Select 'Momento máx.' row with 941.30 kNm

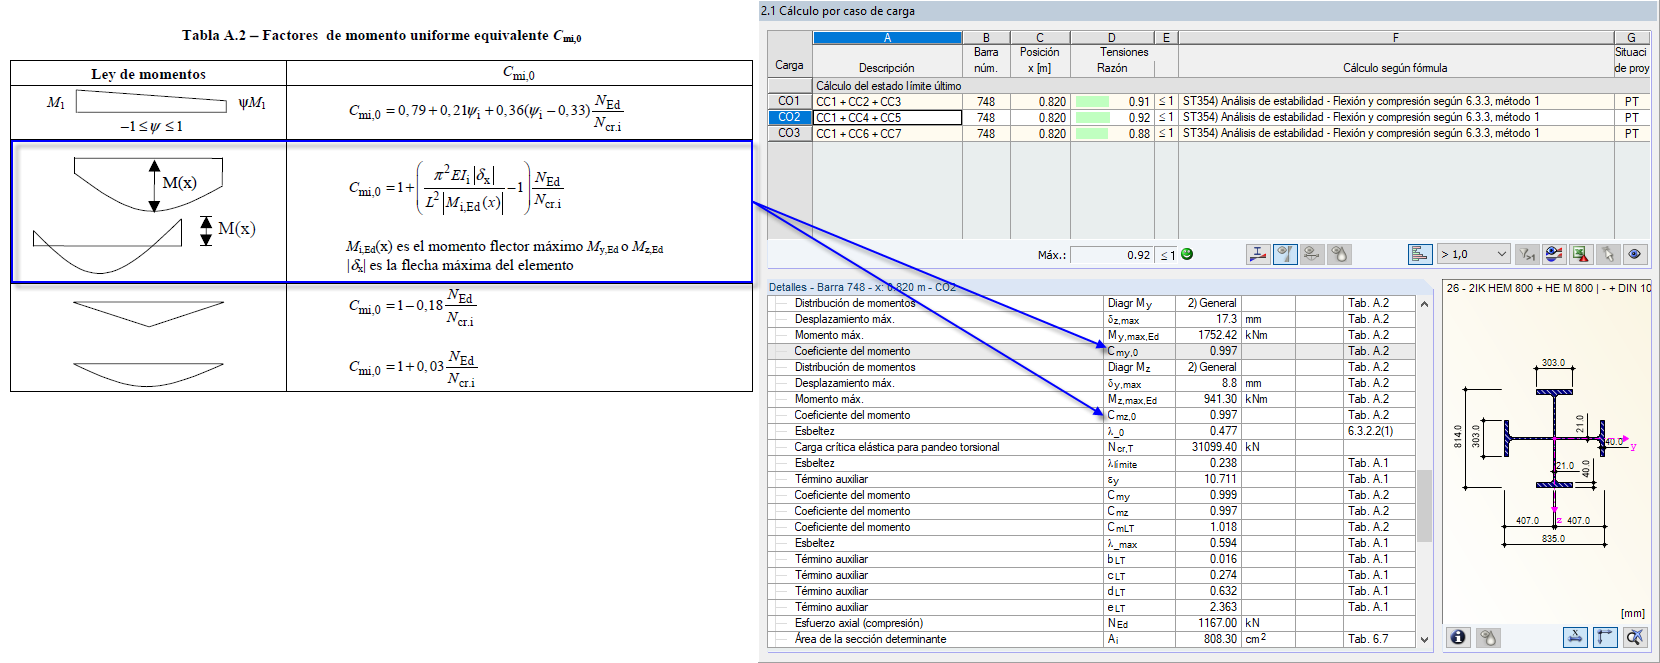[x=1091, y=399]
